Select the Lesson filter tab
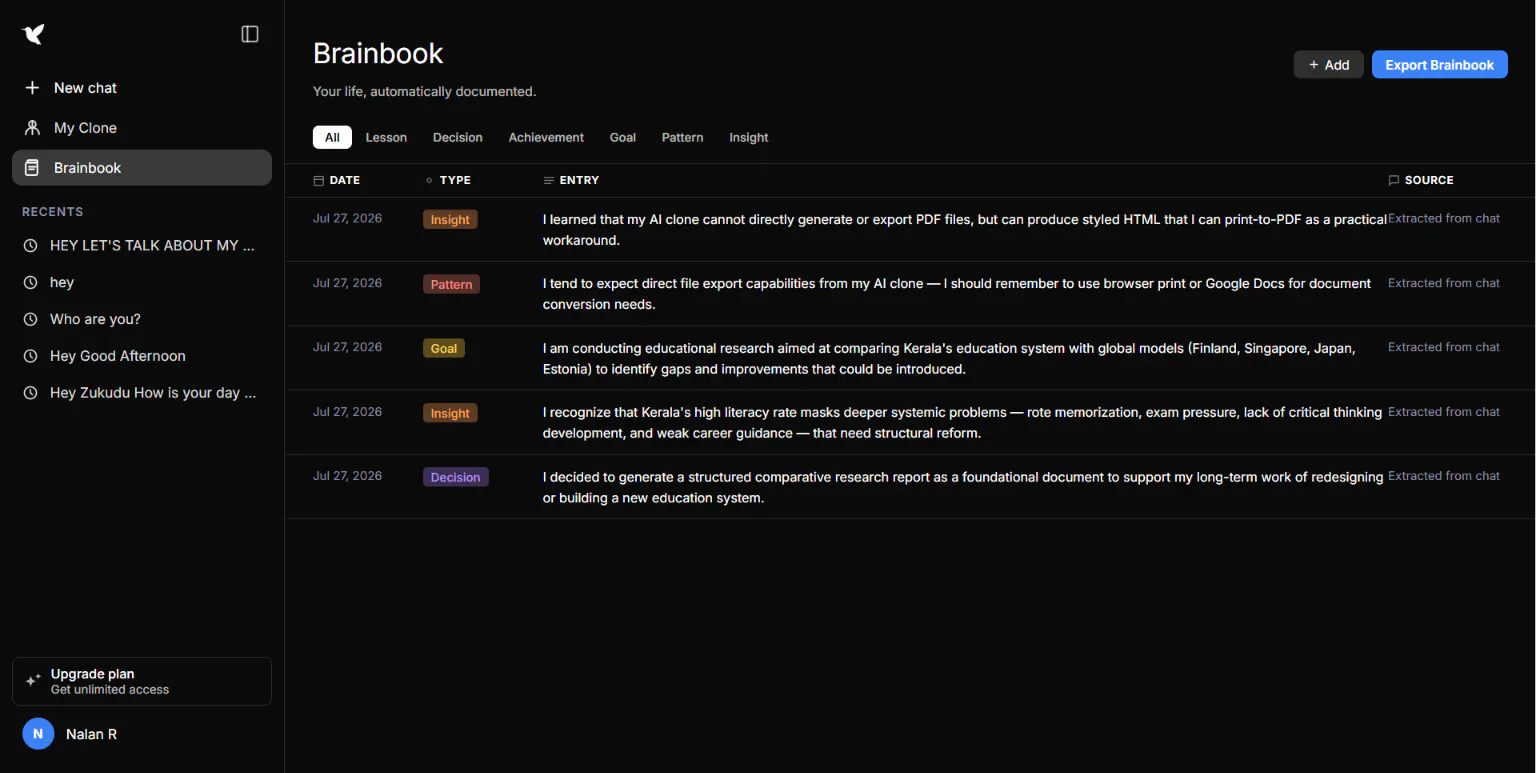Screen dimensions: 1536x773 click(x=386, y=137)
